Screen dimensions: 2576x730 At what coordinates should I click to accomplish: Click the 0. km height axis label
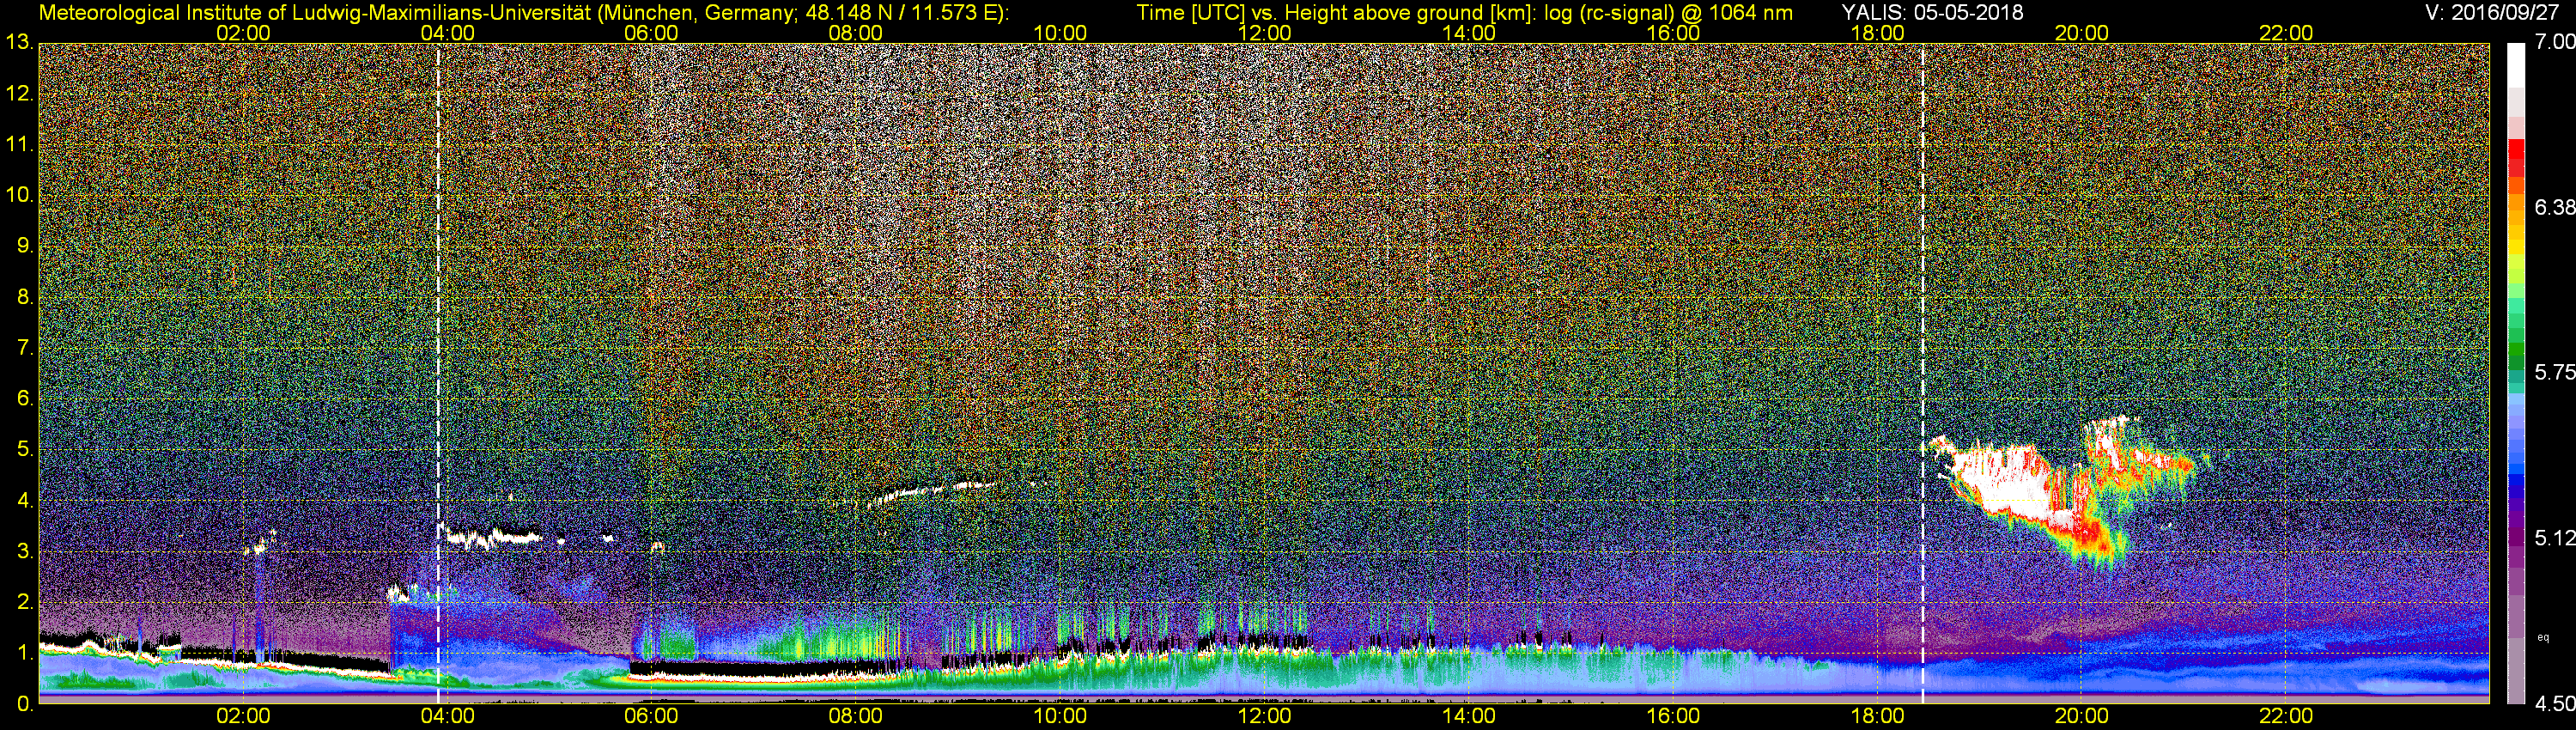click(25, 703)
